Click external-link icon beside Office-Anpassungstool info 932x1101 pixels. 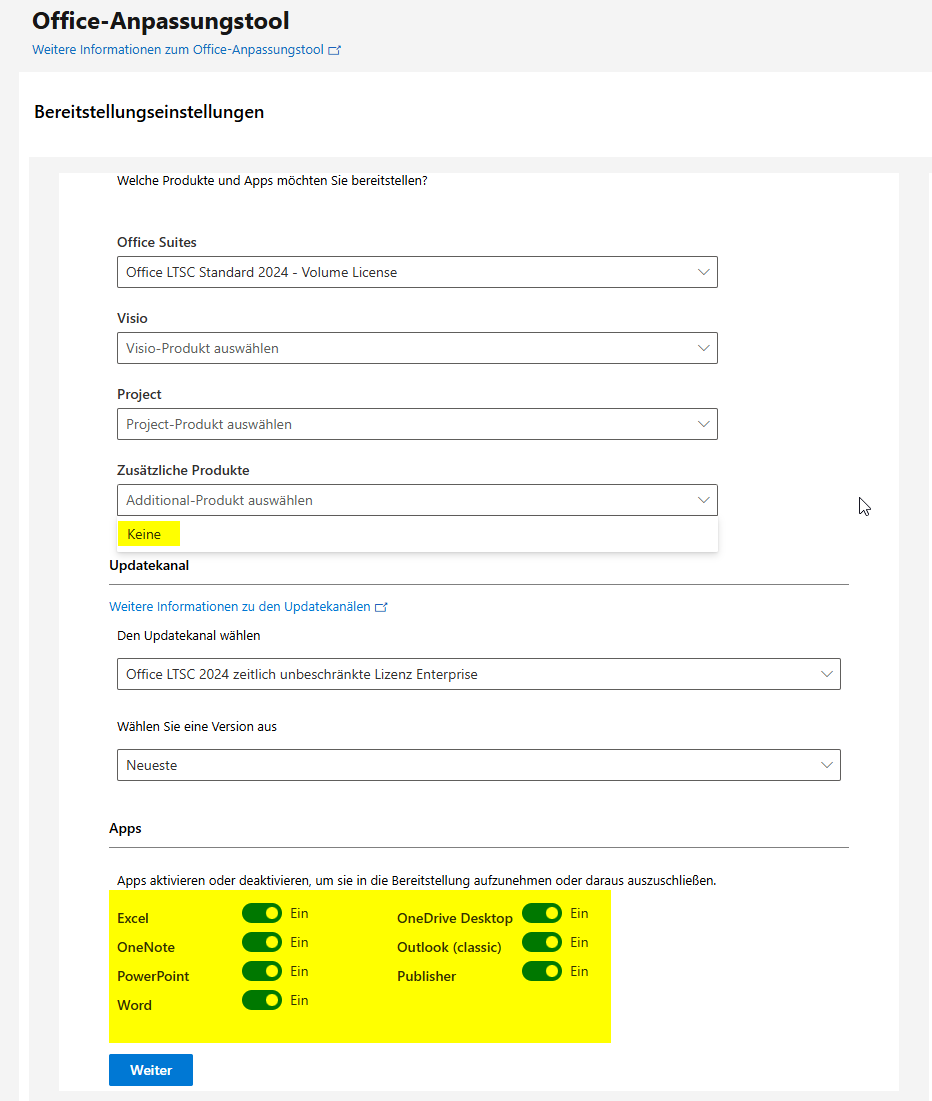coord(335,50)
